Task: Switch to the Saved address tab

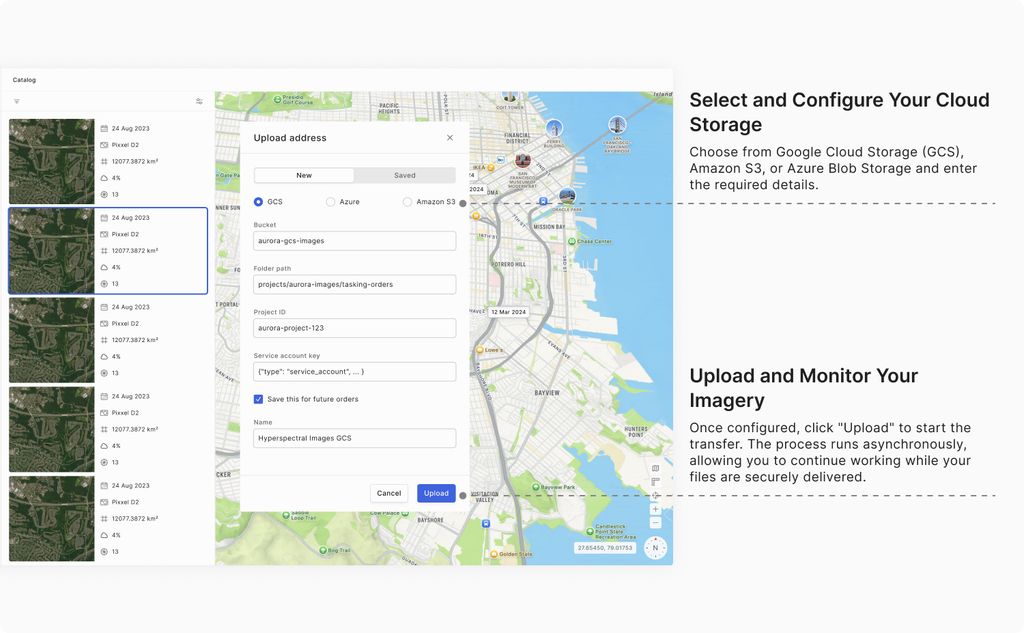Action: [x=405, y=175]
